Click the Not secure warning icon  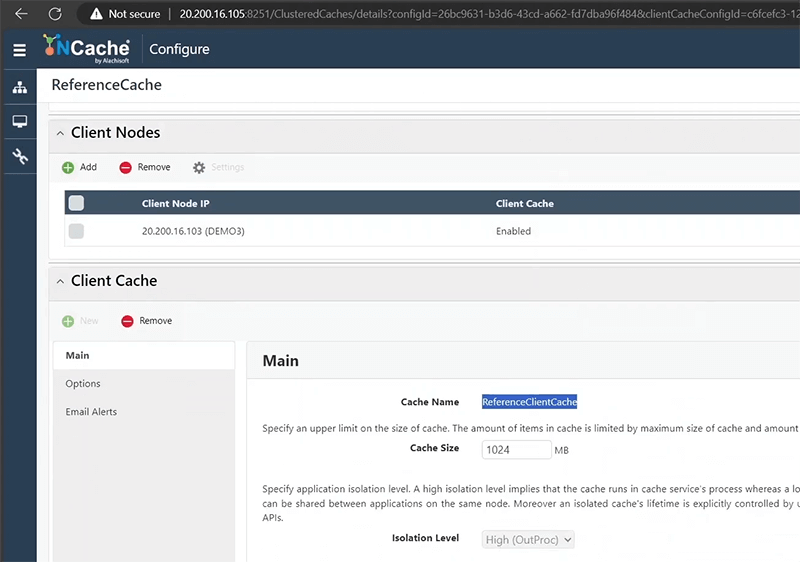(x=96, y=14)
